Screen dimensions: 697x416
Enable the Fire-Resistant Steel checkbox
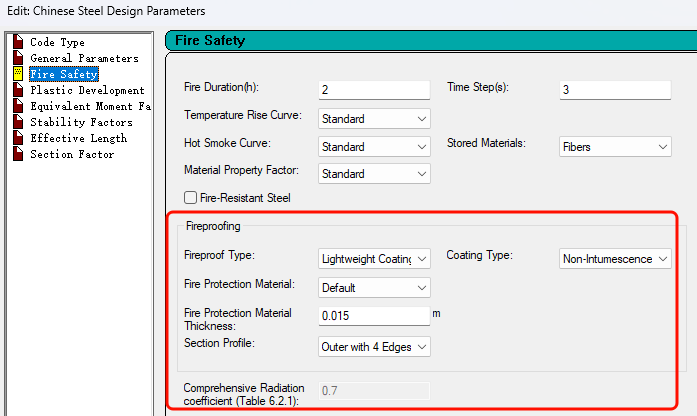pos(190,197)
